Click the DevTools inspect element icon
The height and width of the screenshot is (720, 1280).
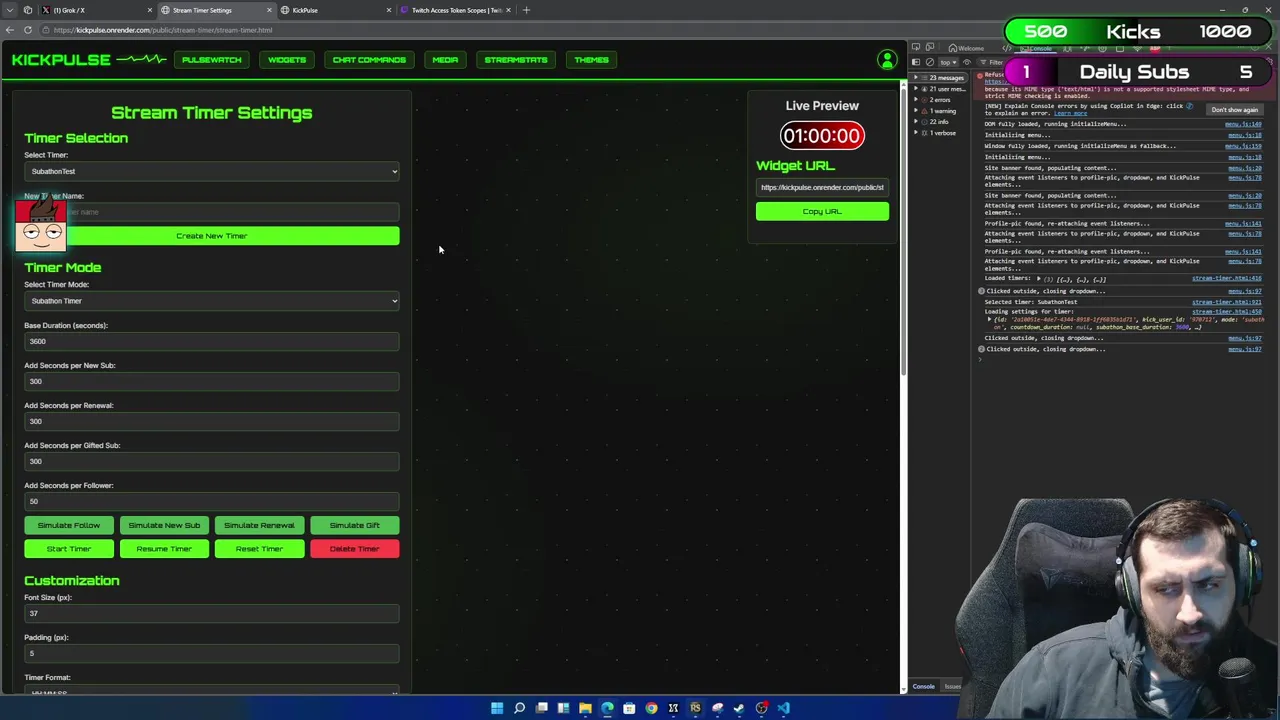[915, 48]
